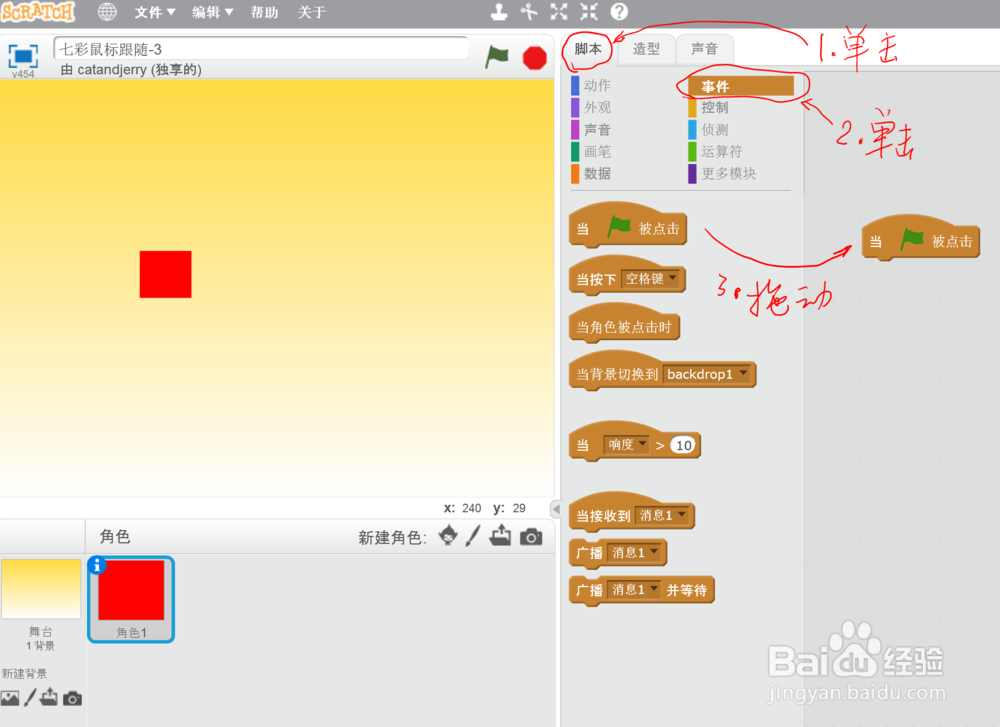The width and height of the screenshot is (1000, 727).
Task: Edit the project title input field
Action: (x=260, y=47)
